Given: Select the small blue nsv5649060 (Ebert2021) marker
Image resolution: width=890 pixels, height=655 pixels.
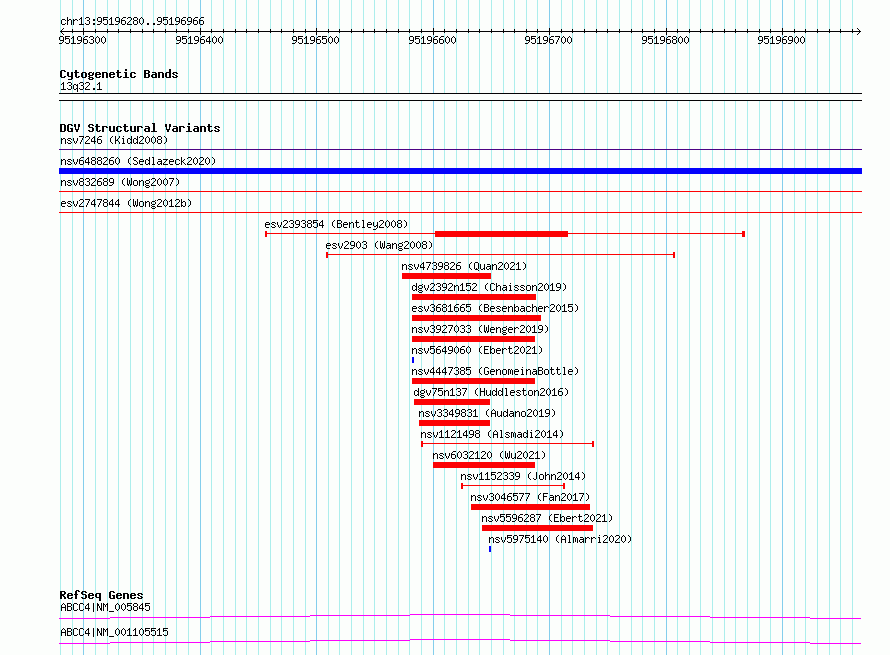Looking at the screenshot, I should tap(413, 360).
